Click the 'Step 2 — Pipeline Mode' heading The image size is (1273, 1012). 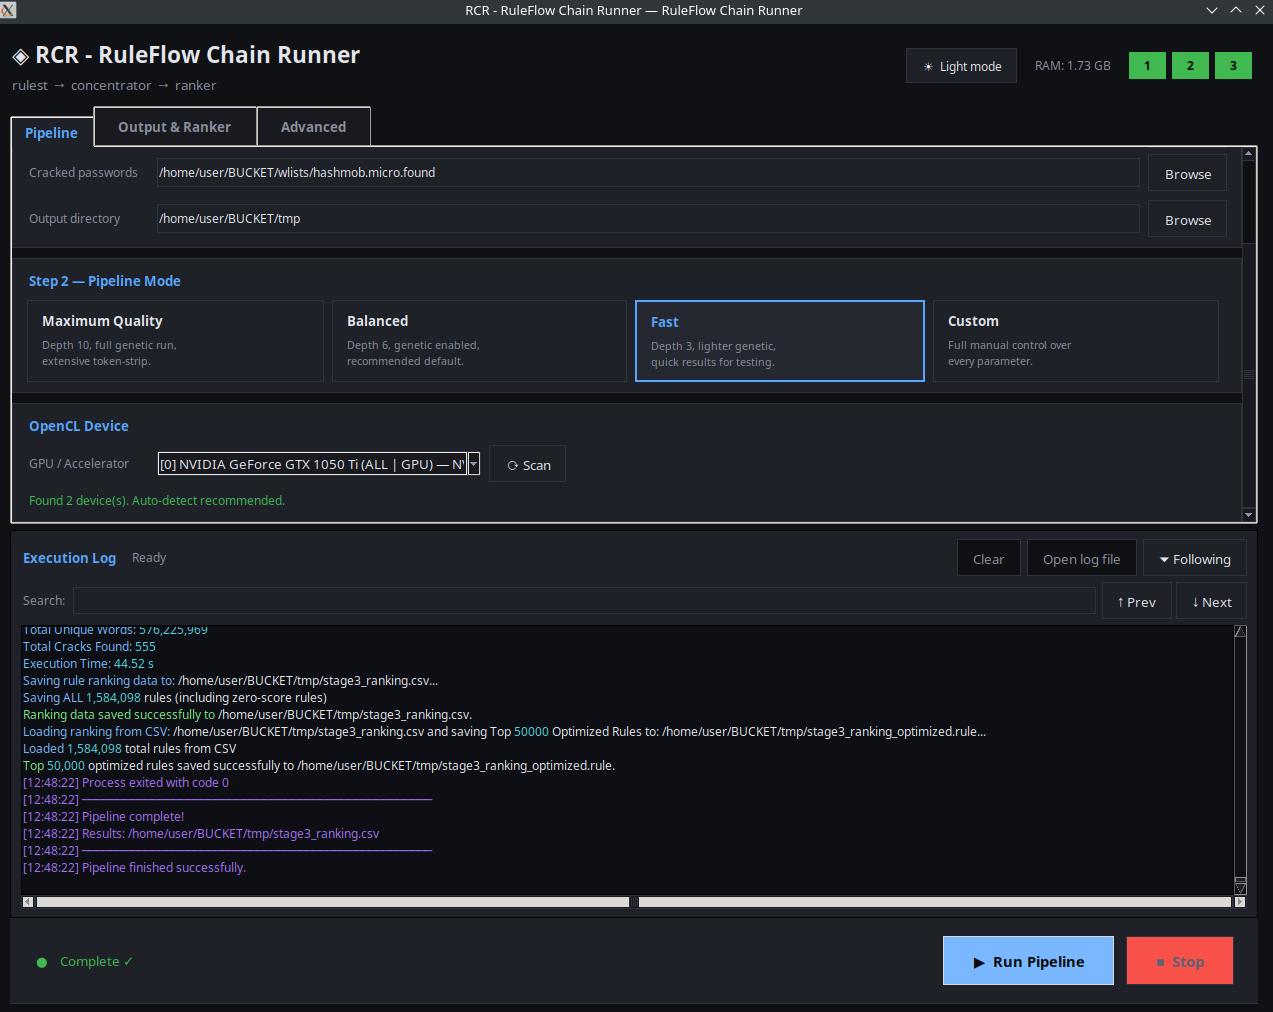pos(105,281)
